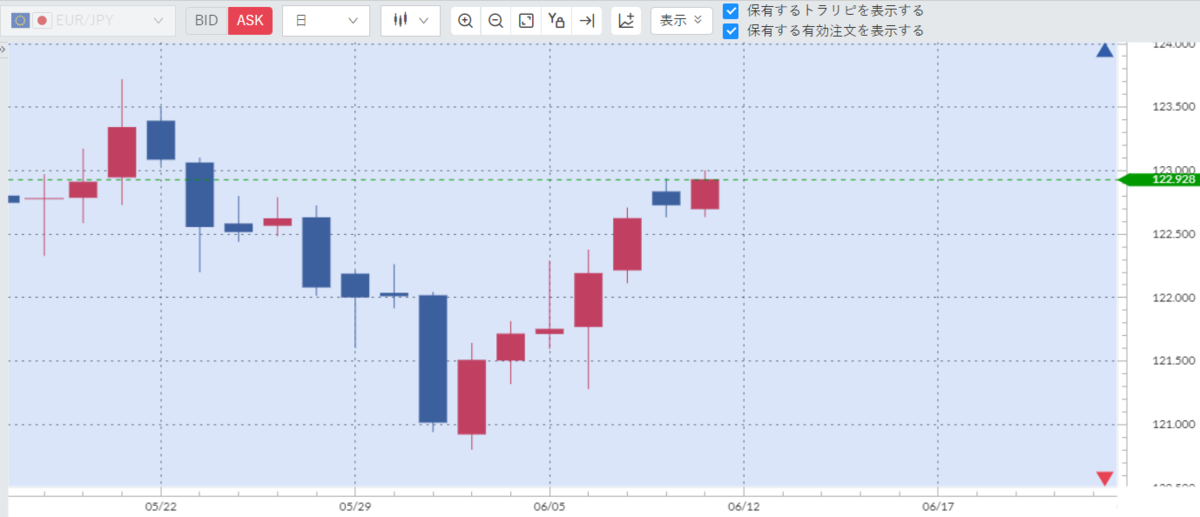
Task: Add a technical indicator to chart
Action: pos(626,20)
